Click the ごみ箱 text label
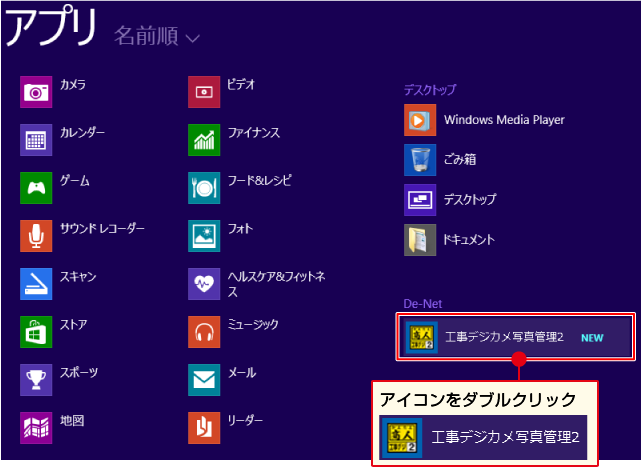Screen dimensions: 641x467 click(460, 159)
